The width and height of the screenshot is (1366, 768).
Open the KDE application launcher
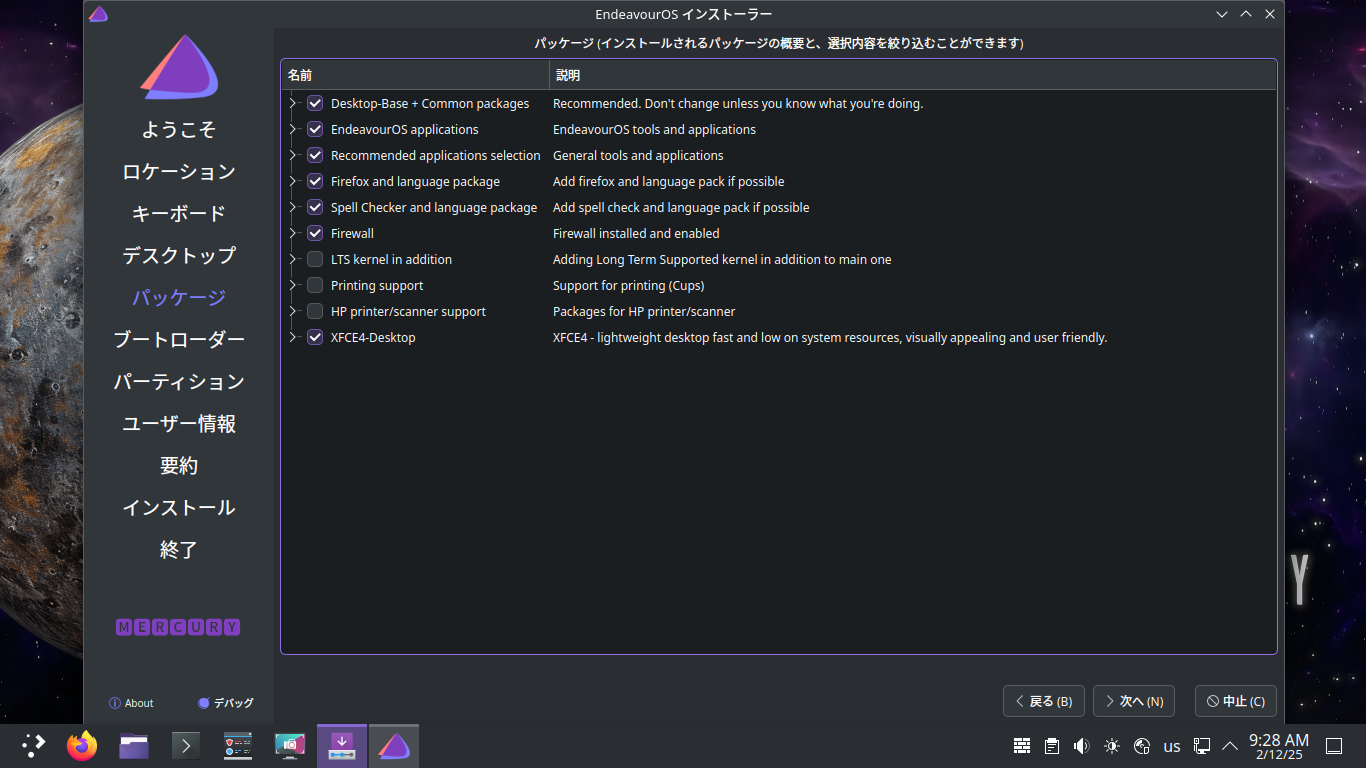[34, 745]
